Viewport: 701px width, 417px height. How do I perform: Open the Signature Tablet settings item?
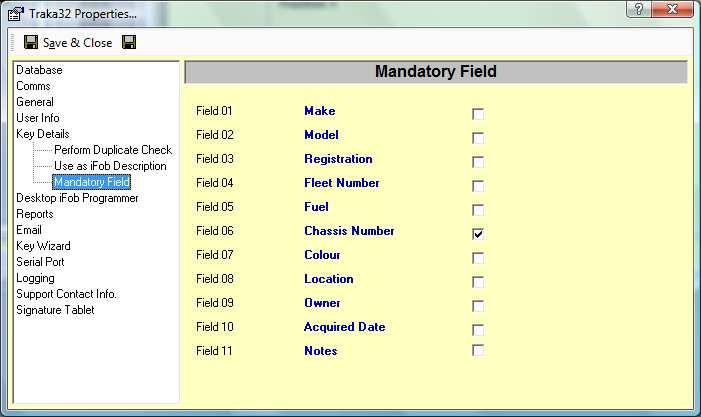pyautogui.click(x=55, y=310)
